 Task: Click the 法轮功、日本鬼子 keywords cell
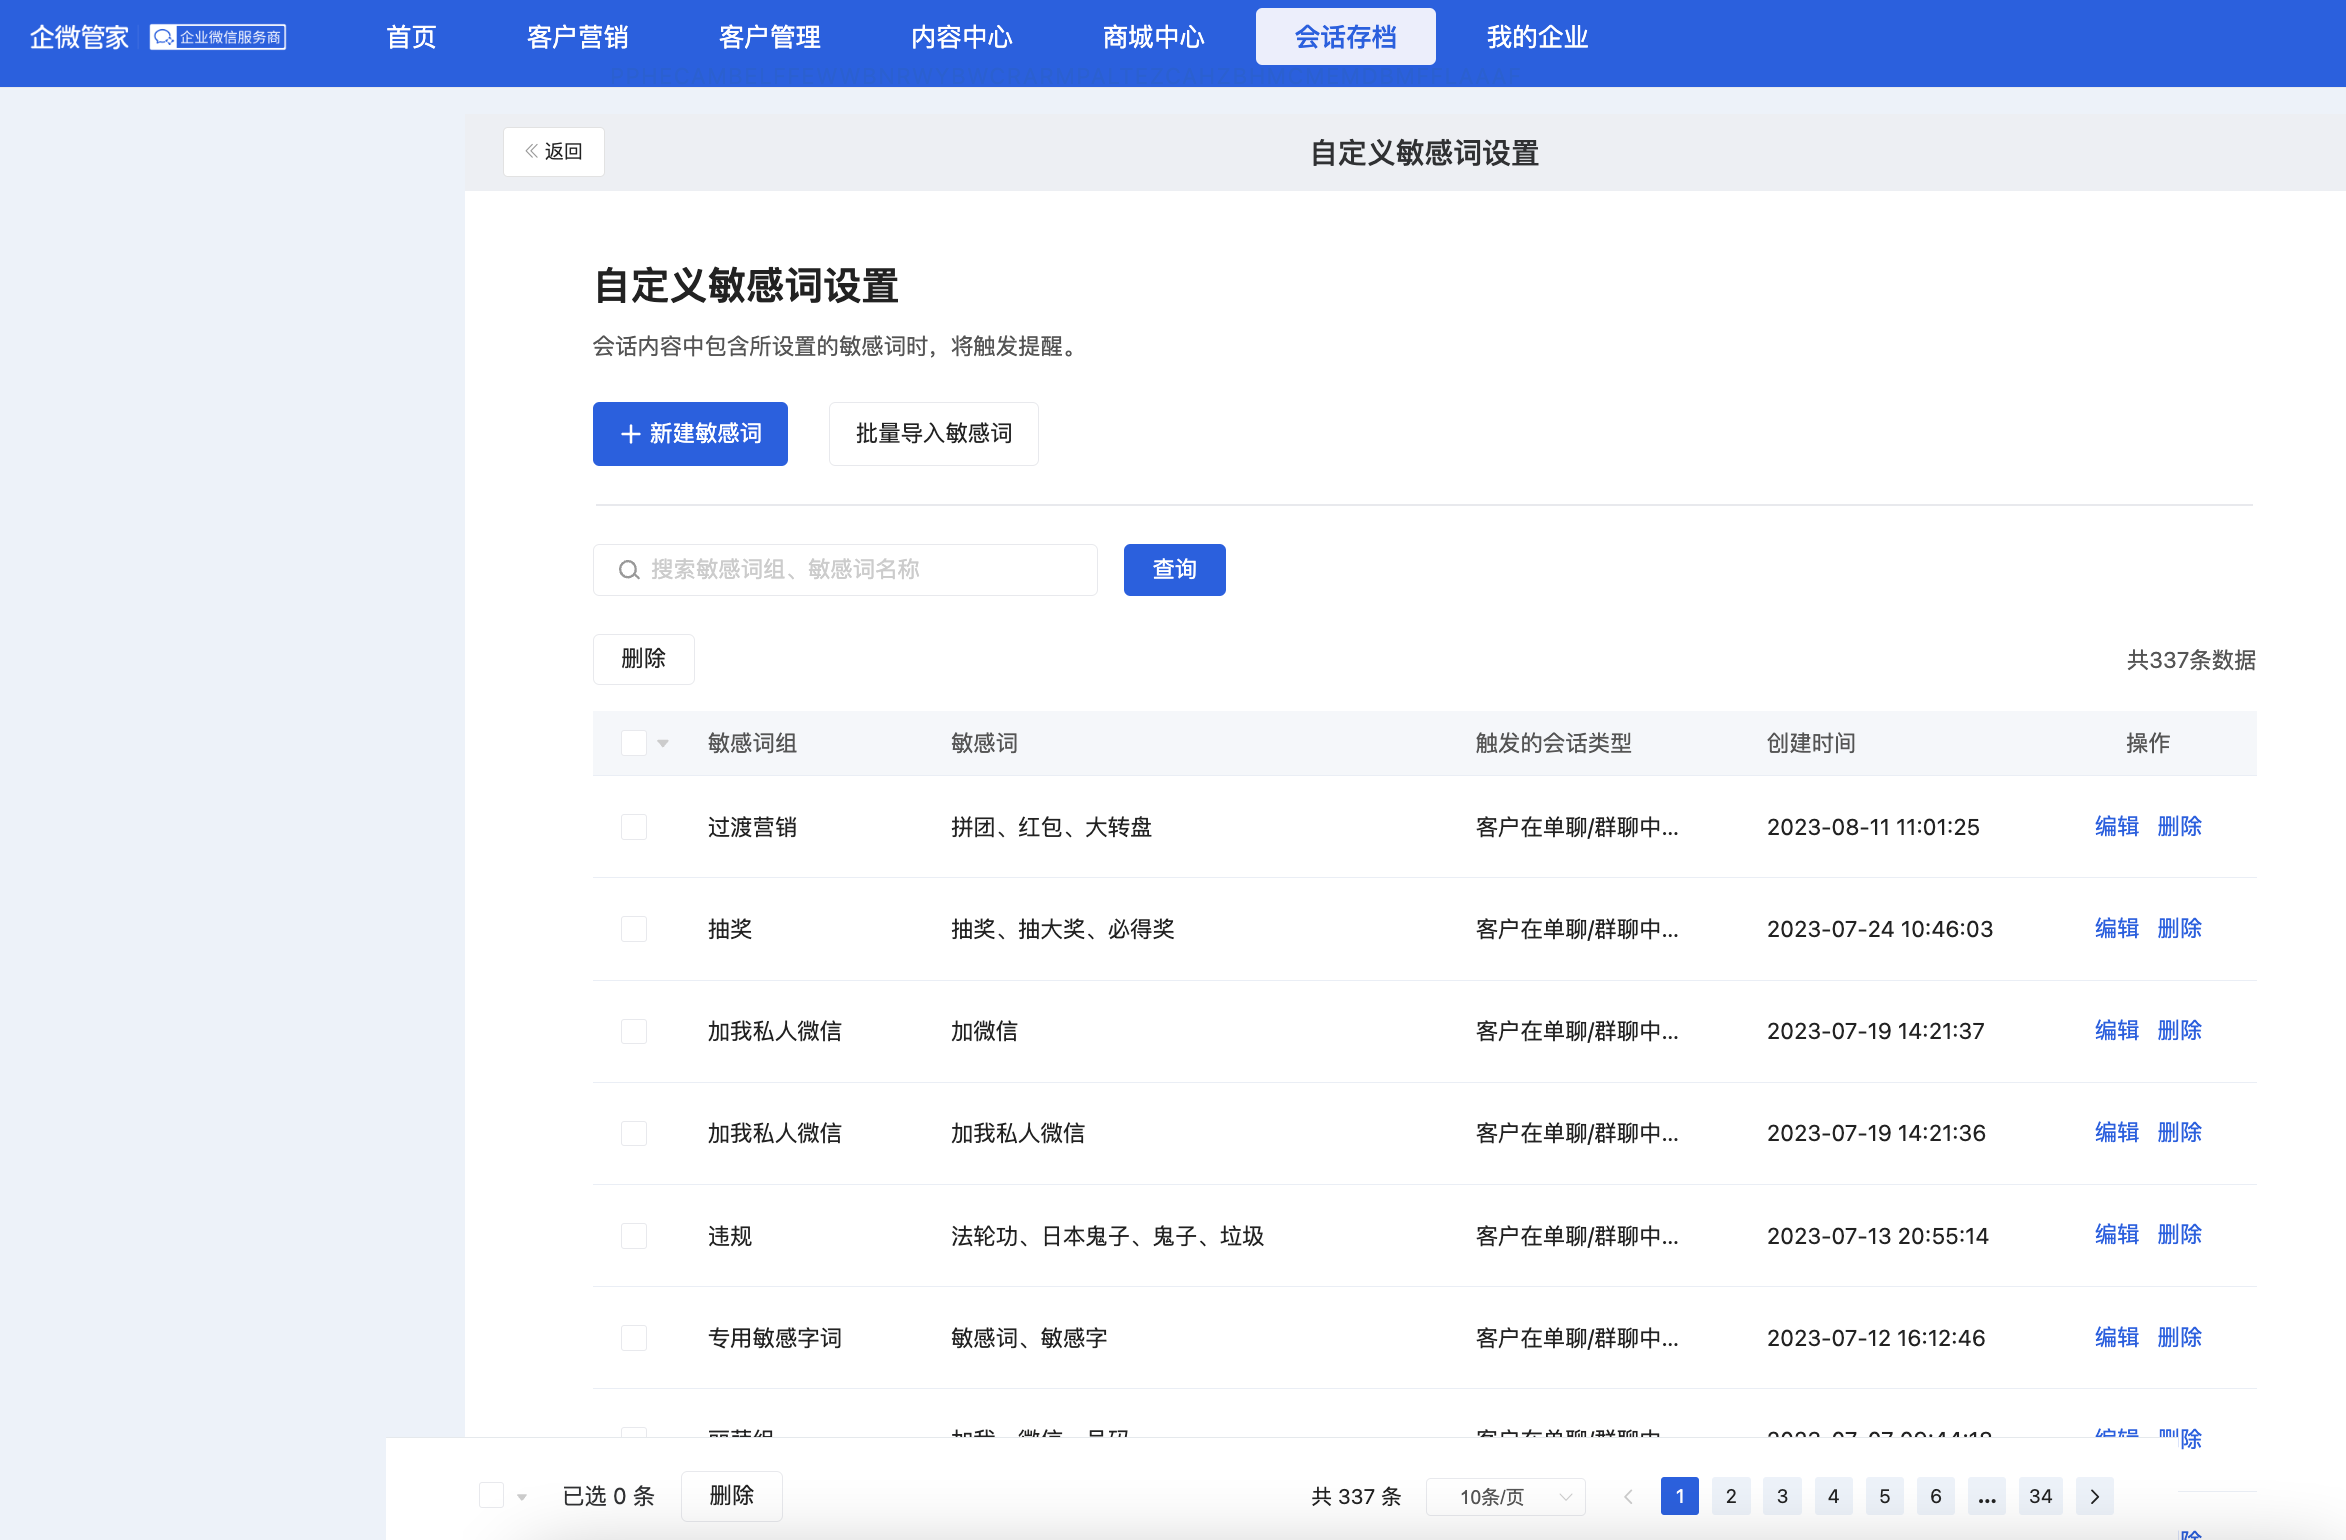click(1108, 1236)
